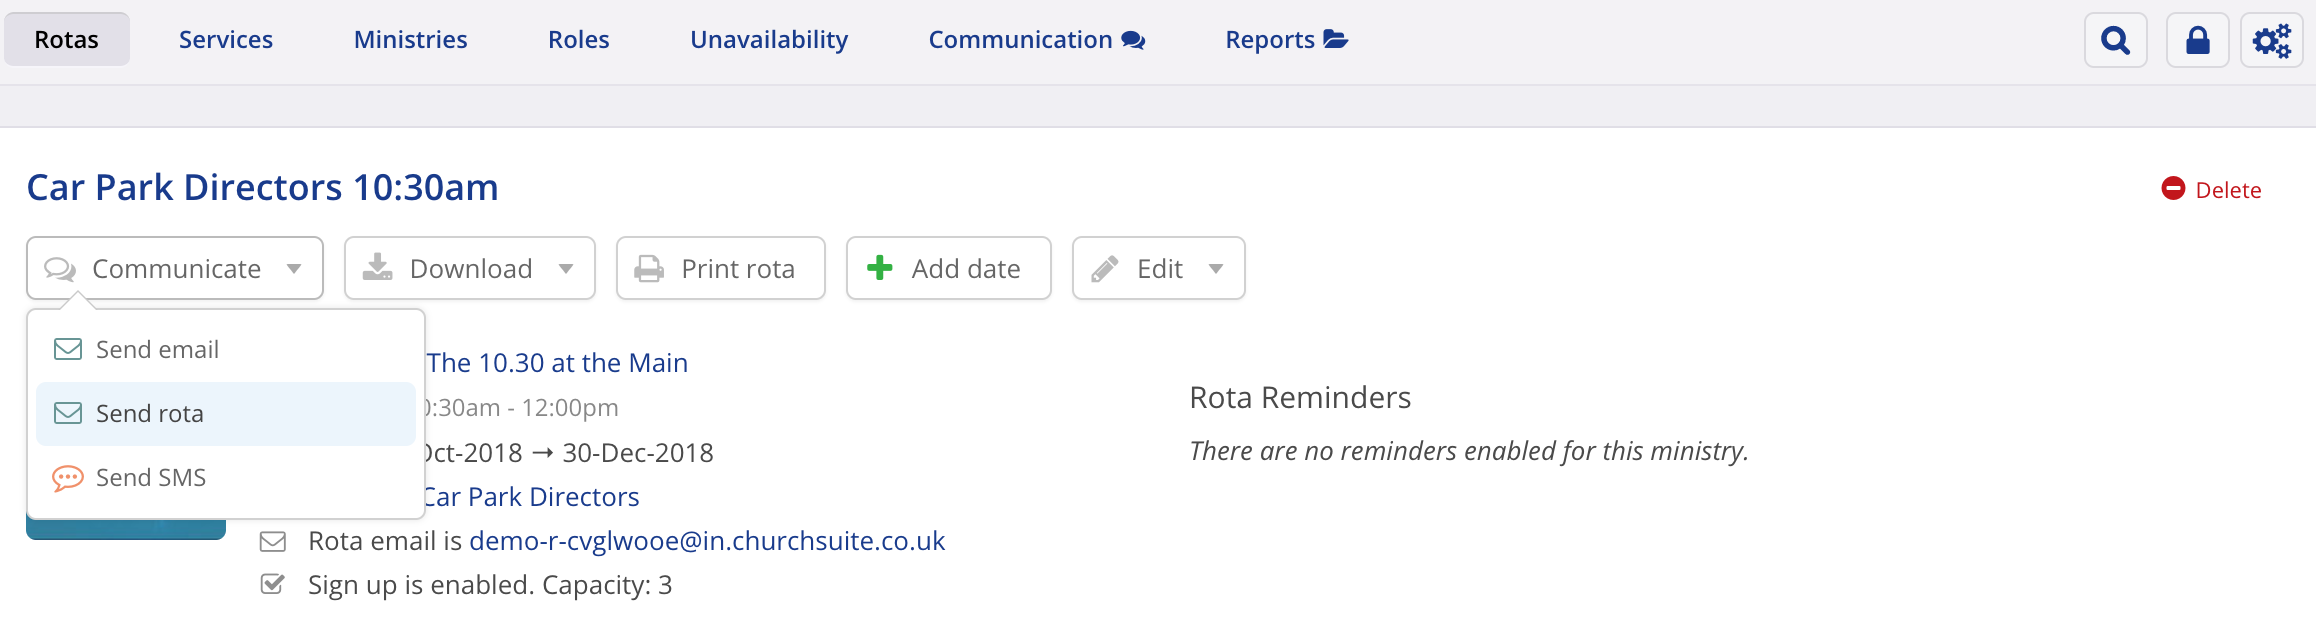Viewport: 2316px width, 622px height.
Task: Open the Unavailability tab
Action: [x=768, y=40]
